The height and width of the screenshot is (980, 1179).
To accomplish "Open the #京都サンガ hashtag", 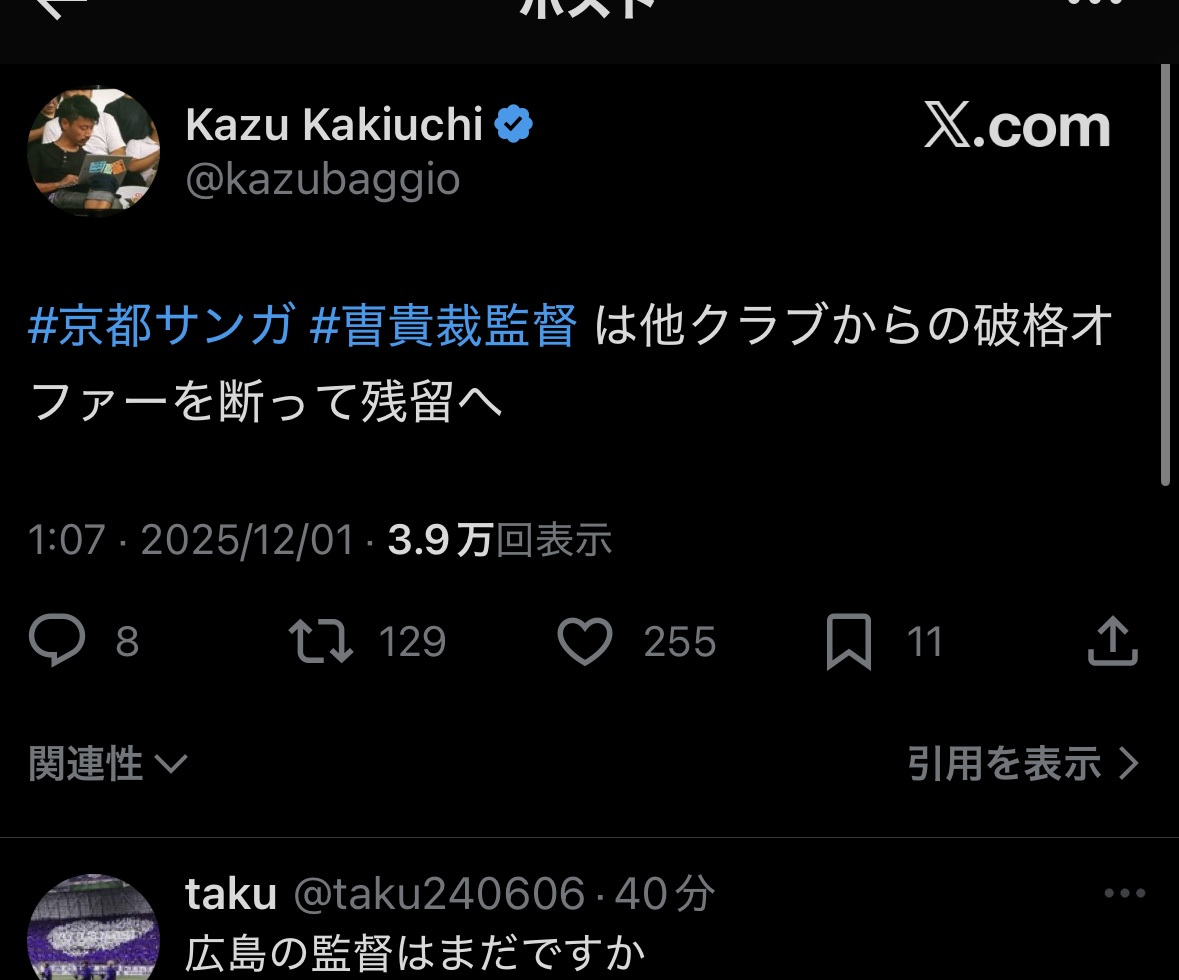I will (162, 325).
